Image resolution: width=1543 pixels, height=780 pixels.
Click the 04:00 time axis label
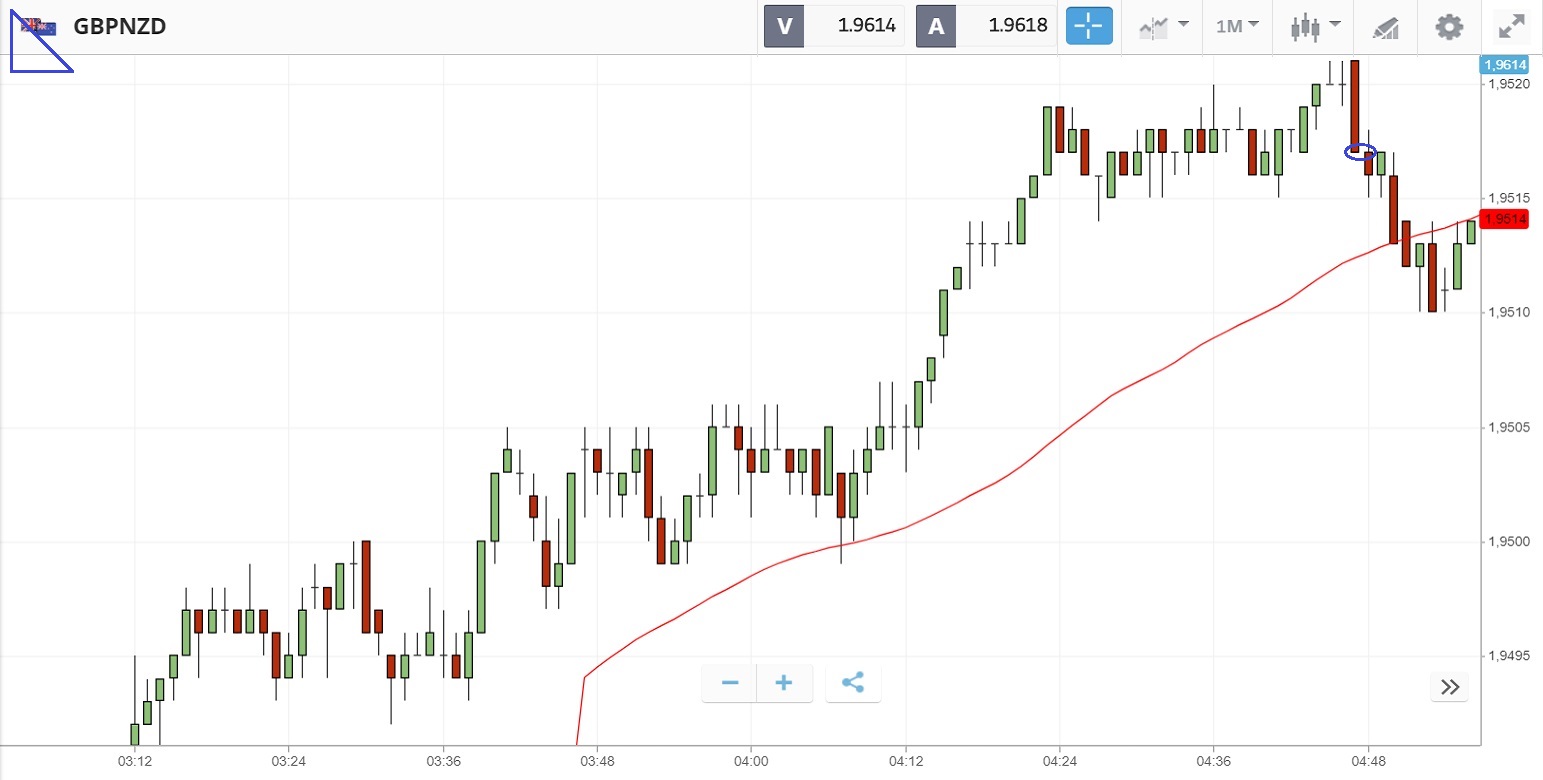tap(750, 762)
